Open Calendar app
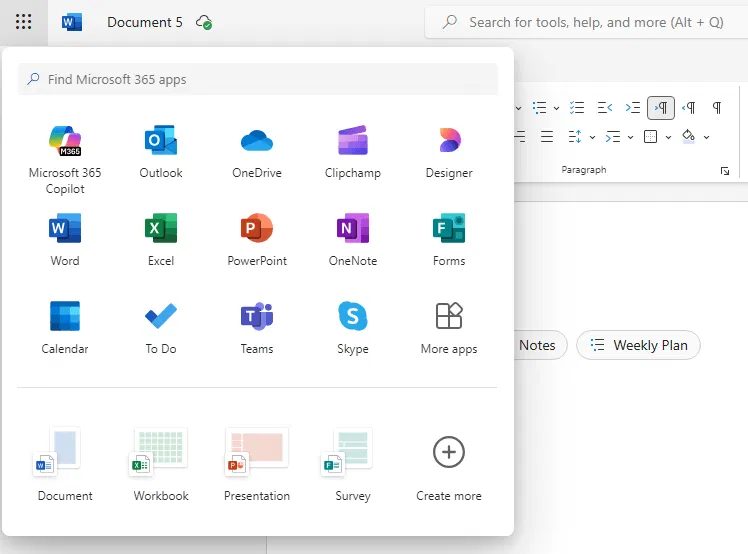This screenshot has width=748, height=554. point(65,328)
